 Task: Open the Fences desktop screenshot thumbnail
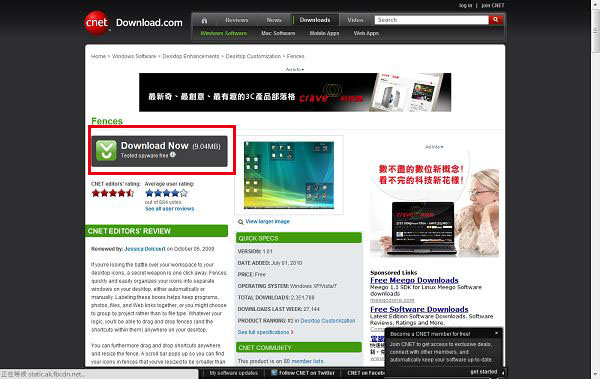pyautogui.click(x=289, y=175)
